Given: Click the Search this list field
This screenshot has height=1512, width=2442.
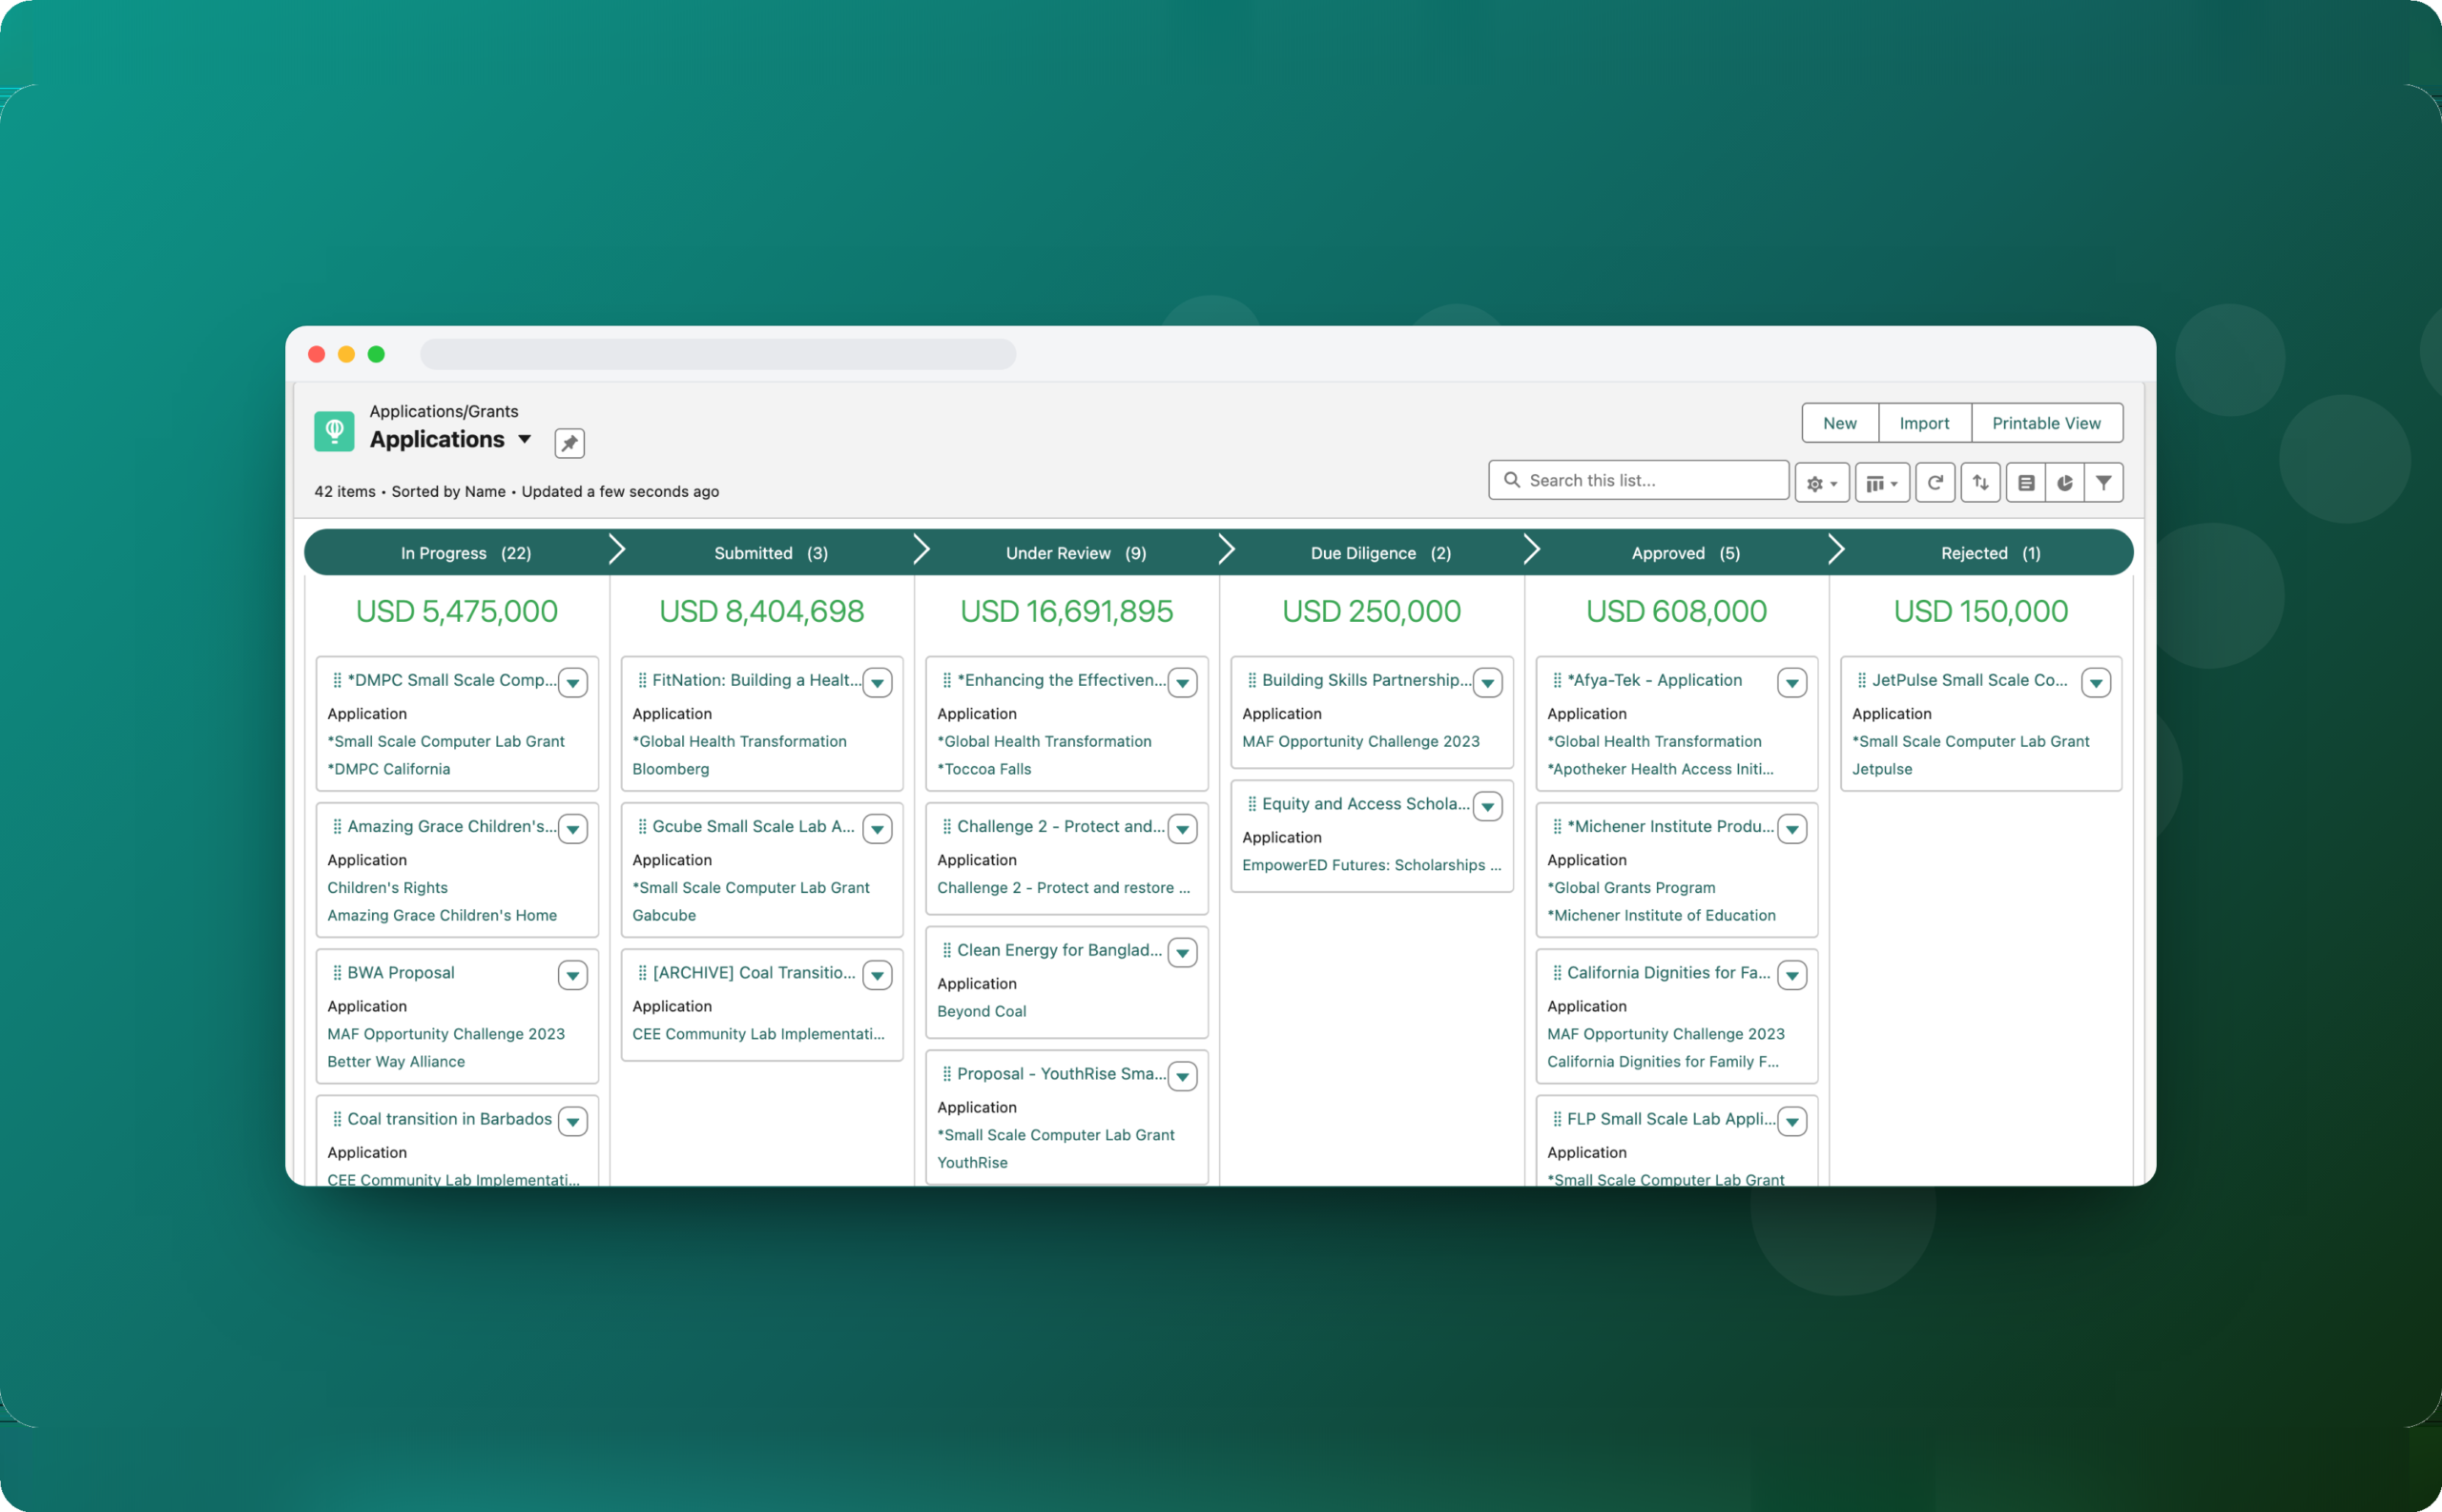Looking at the screenshot, I should [x=1638, y=480].
